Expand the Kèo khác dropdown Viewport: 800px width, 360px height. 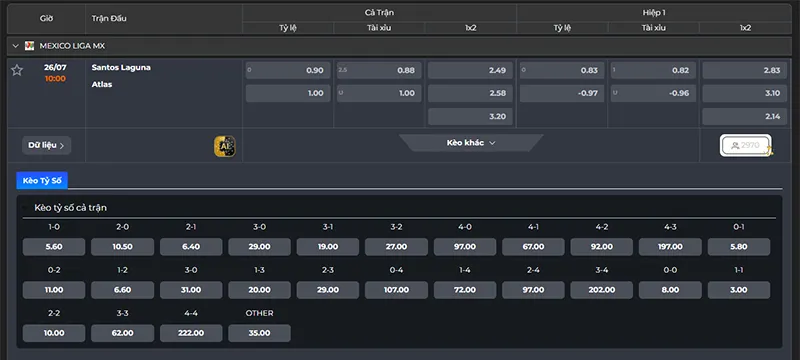pyautogui.click(x=471, y=143)
